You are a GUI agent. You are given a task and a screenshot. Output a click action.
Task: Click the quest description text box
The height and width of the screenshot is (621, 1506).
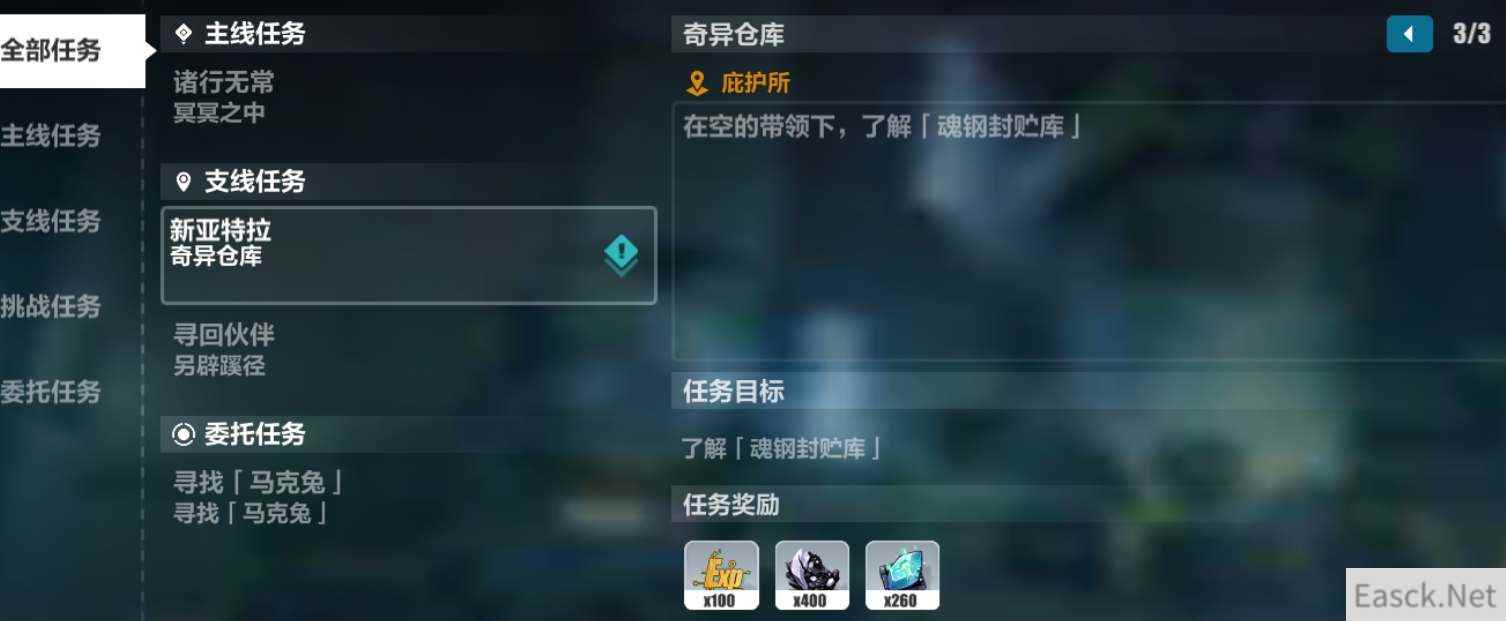(1089, 231)
